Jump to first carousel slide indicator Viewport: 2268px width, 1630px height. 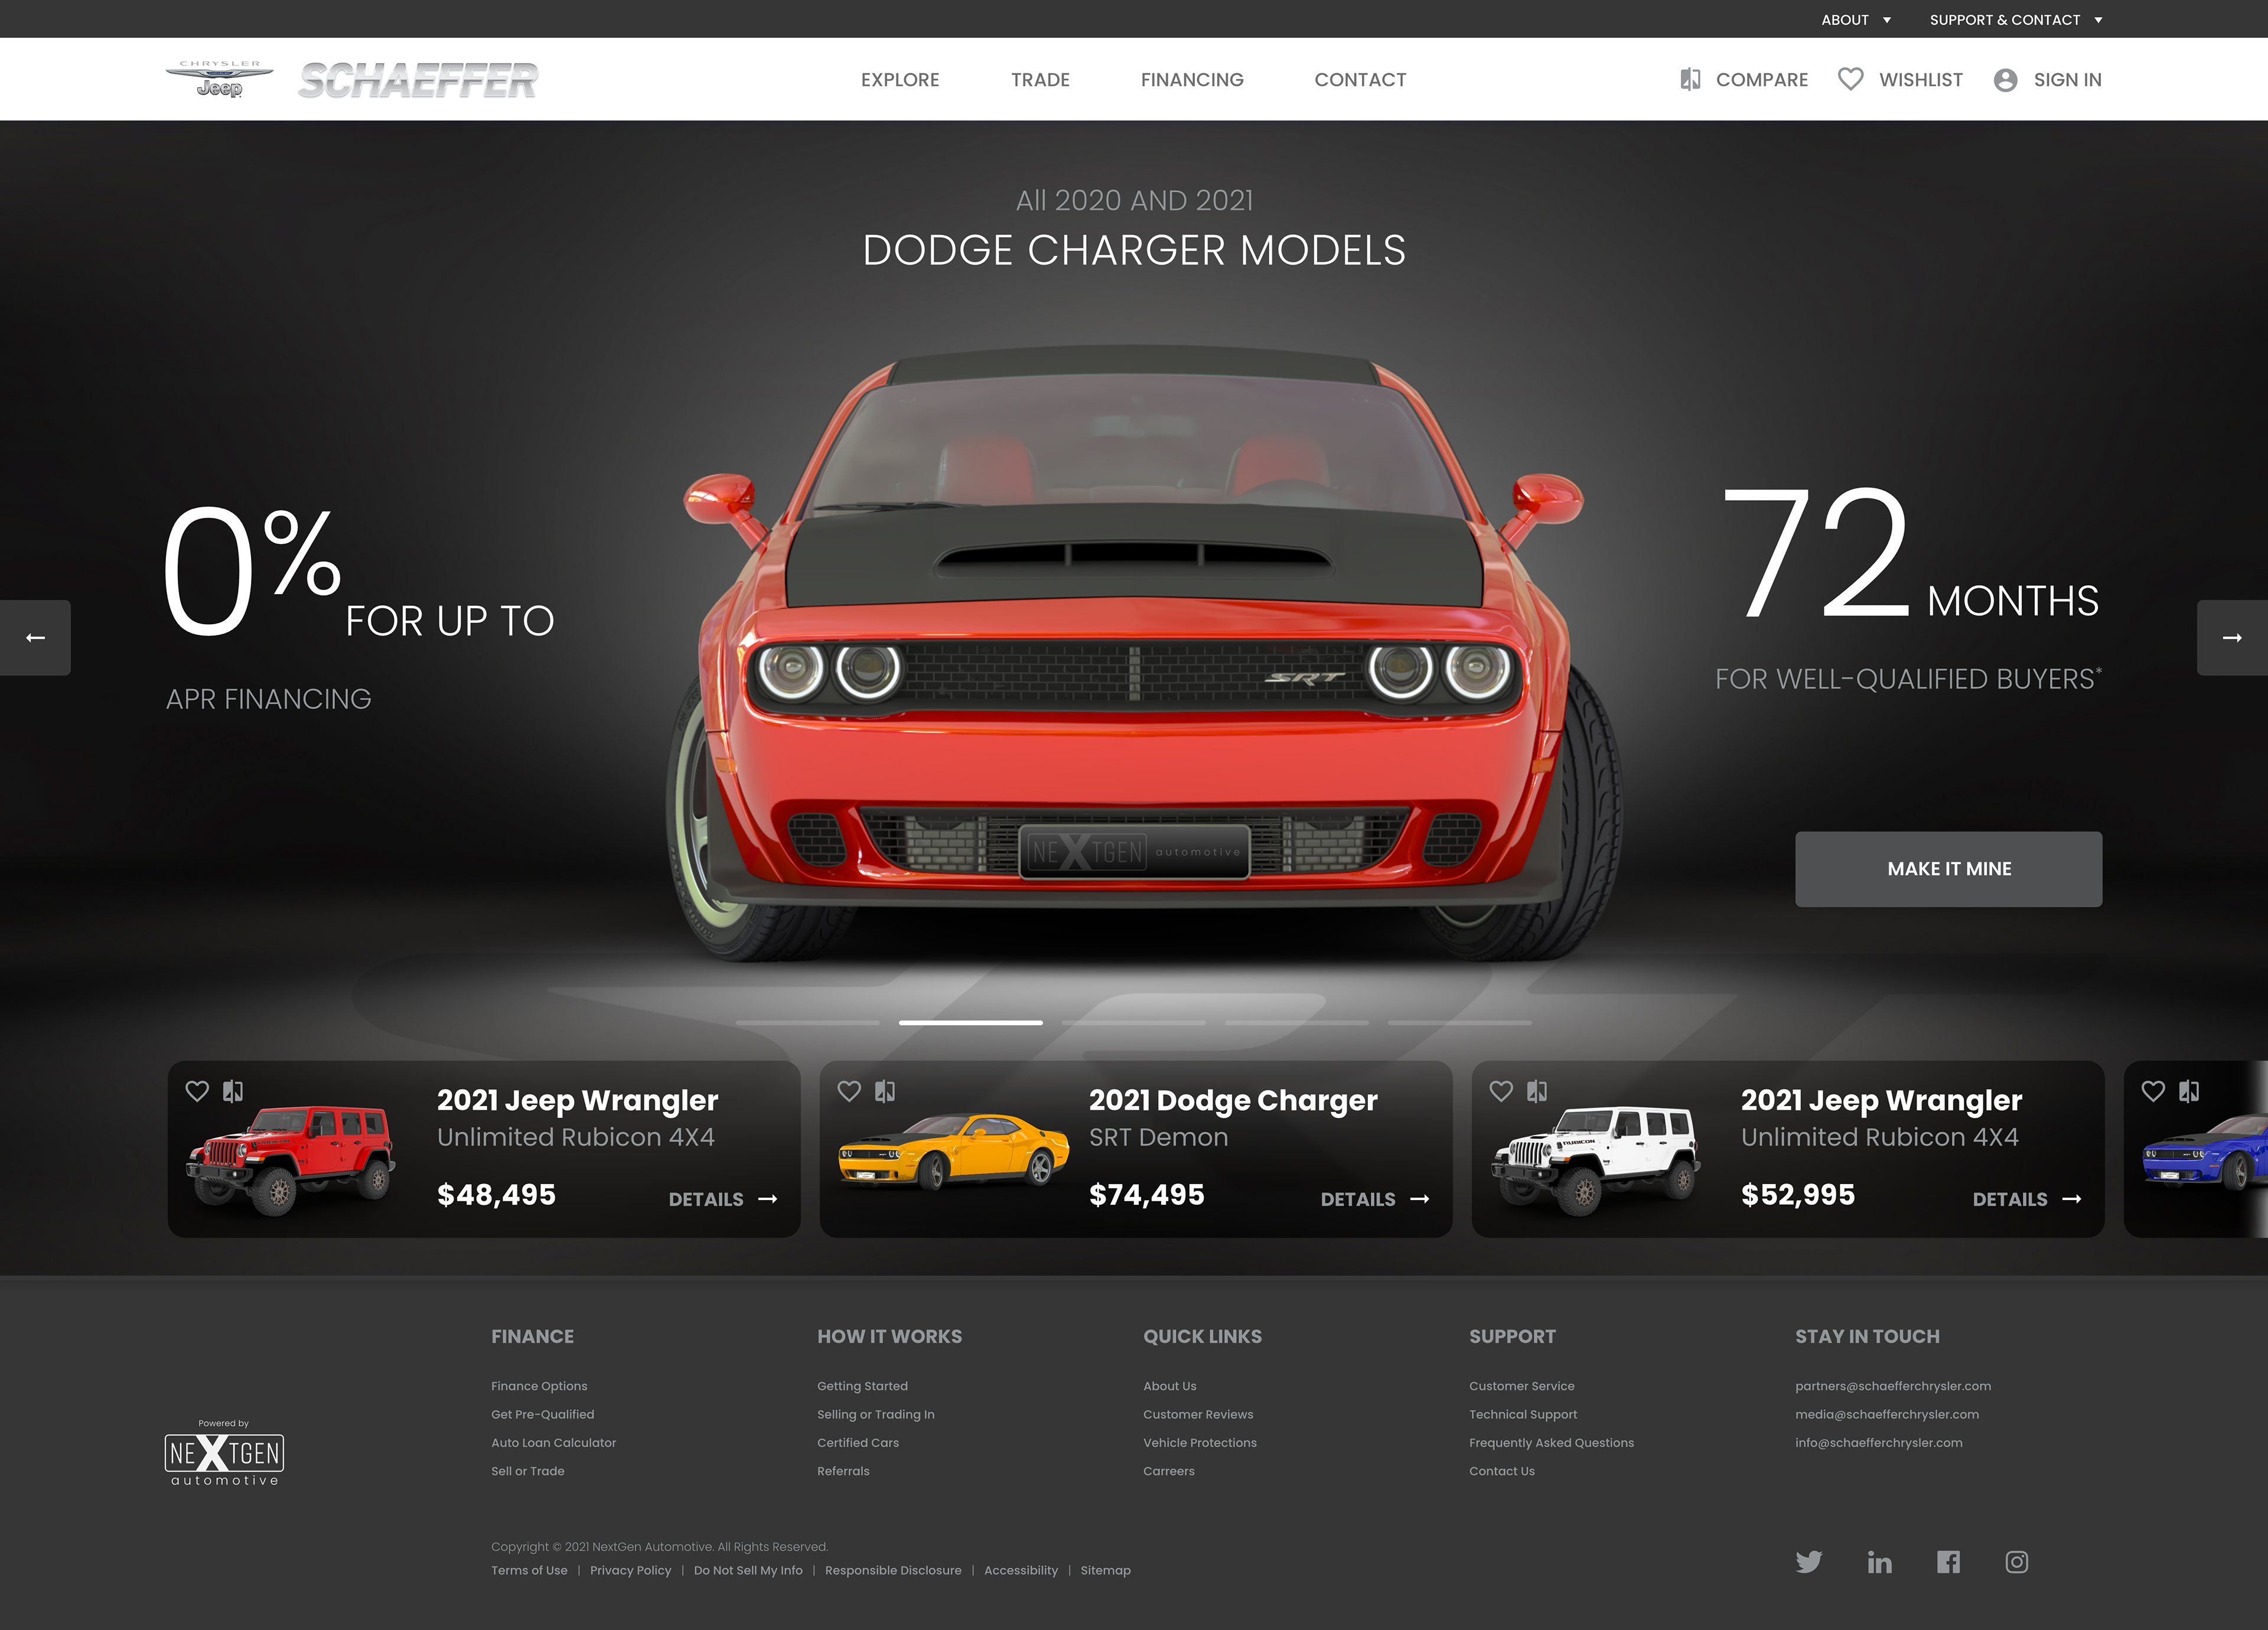(807, 1022)
